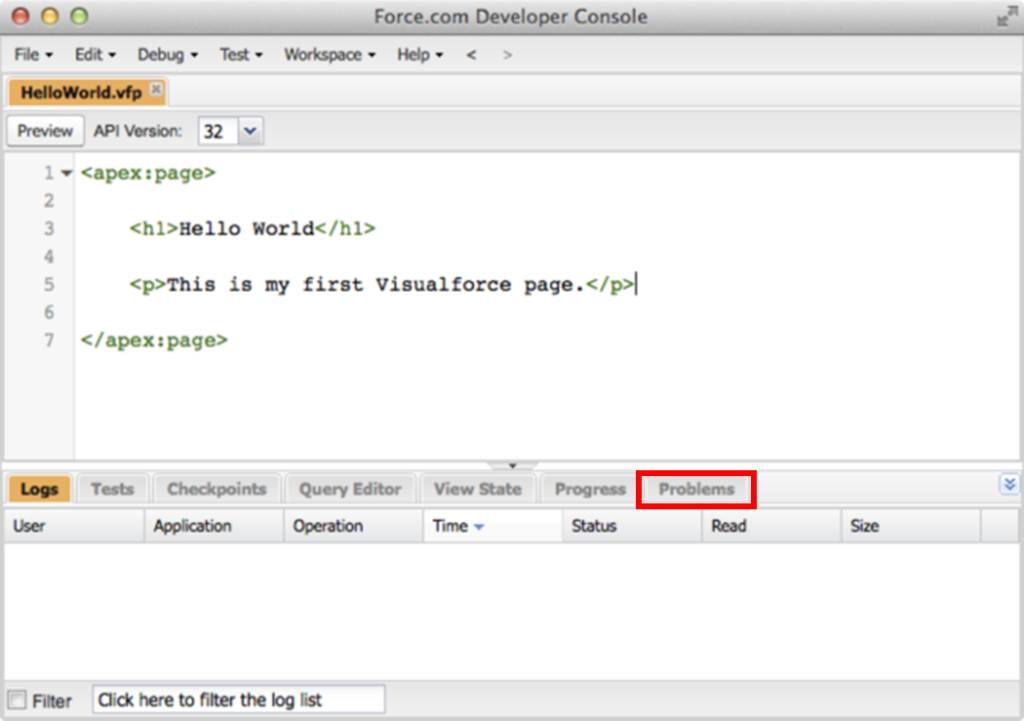Image resolution: width=1024 pixels, height=721 pixels.
Task: Collapse the panel with the double-chevron icon
Action: click(1009, 484)
